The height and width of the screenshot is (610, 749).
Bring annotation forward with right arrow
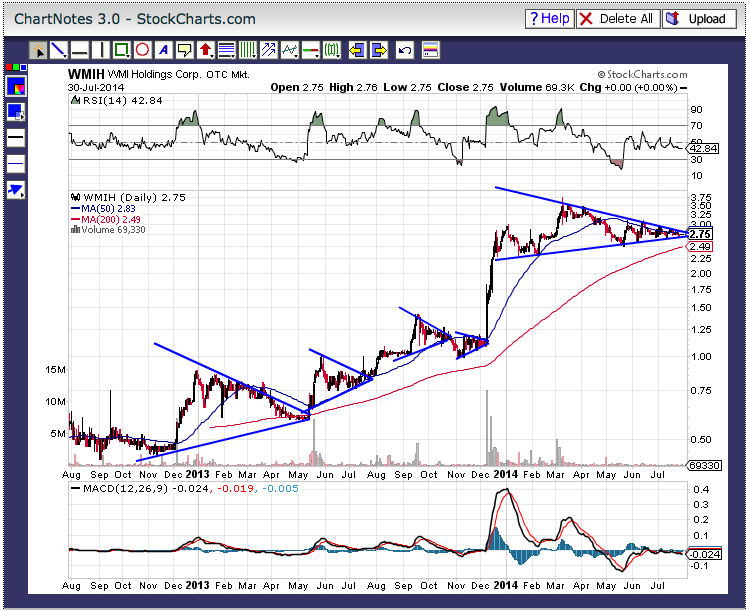[x=379, y=50]
